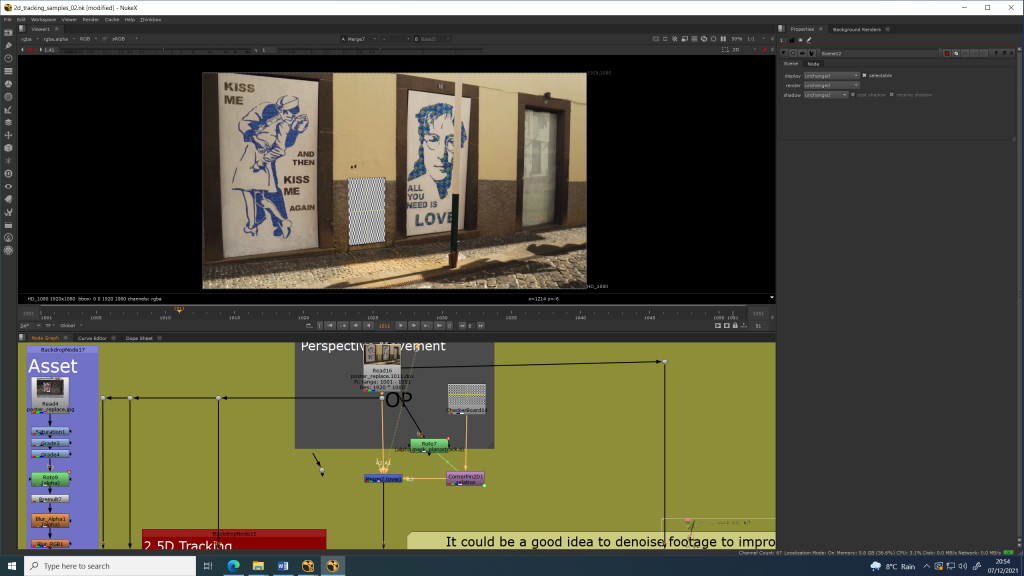Open the rgba channel set dropdown

tap(30, 39)
